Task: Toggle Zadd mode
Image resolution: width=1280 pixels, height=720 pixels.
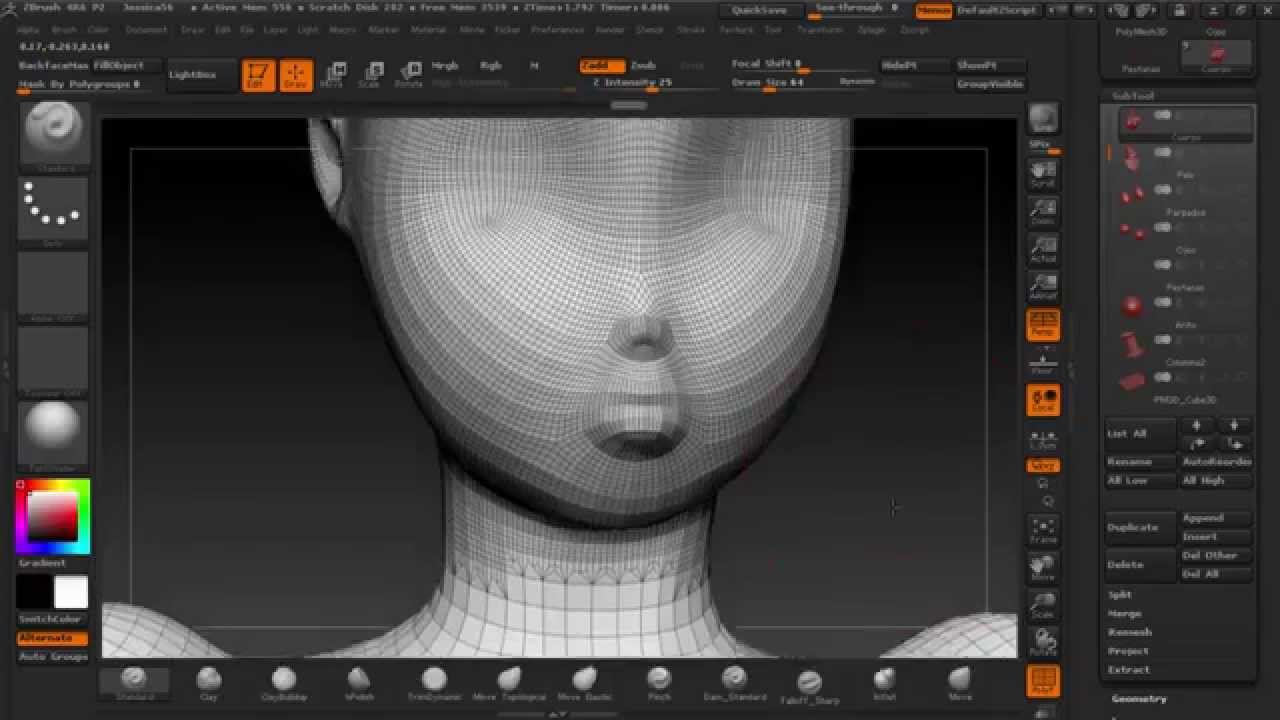Action: point(602,65)
